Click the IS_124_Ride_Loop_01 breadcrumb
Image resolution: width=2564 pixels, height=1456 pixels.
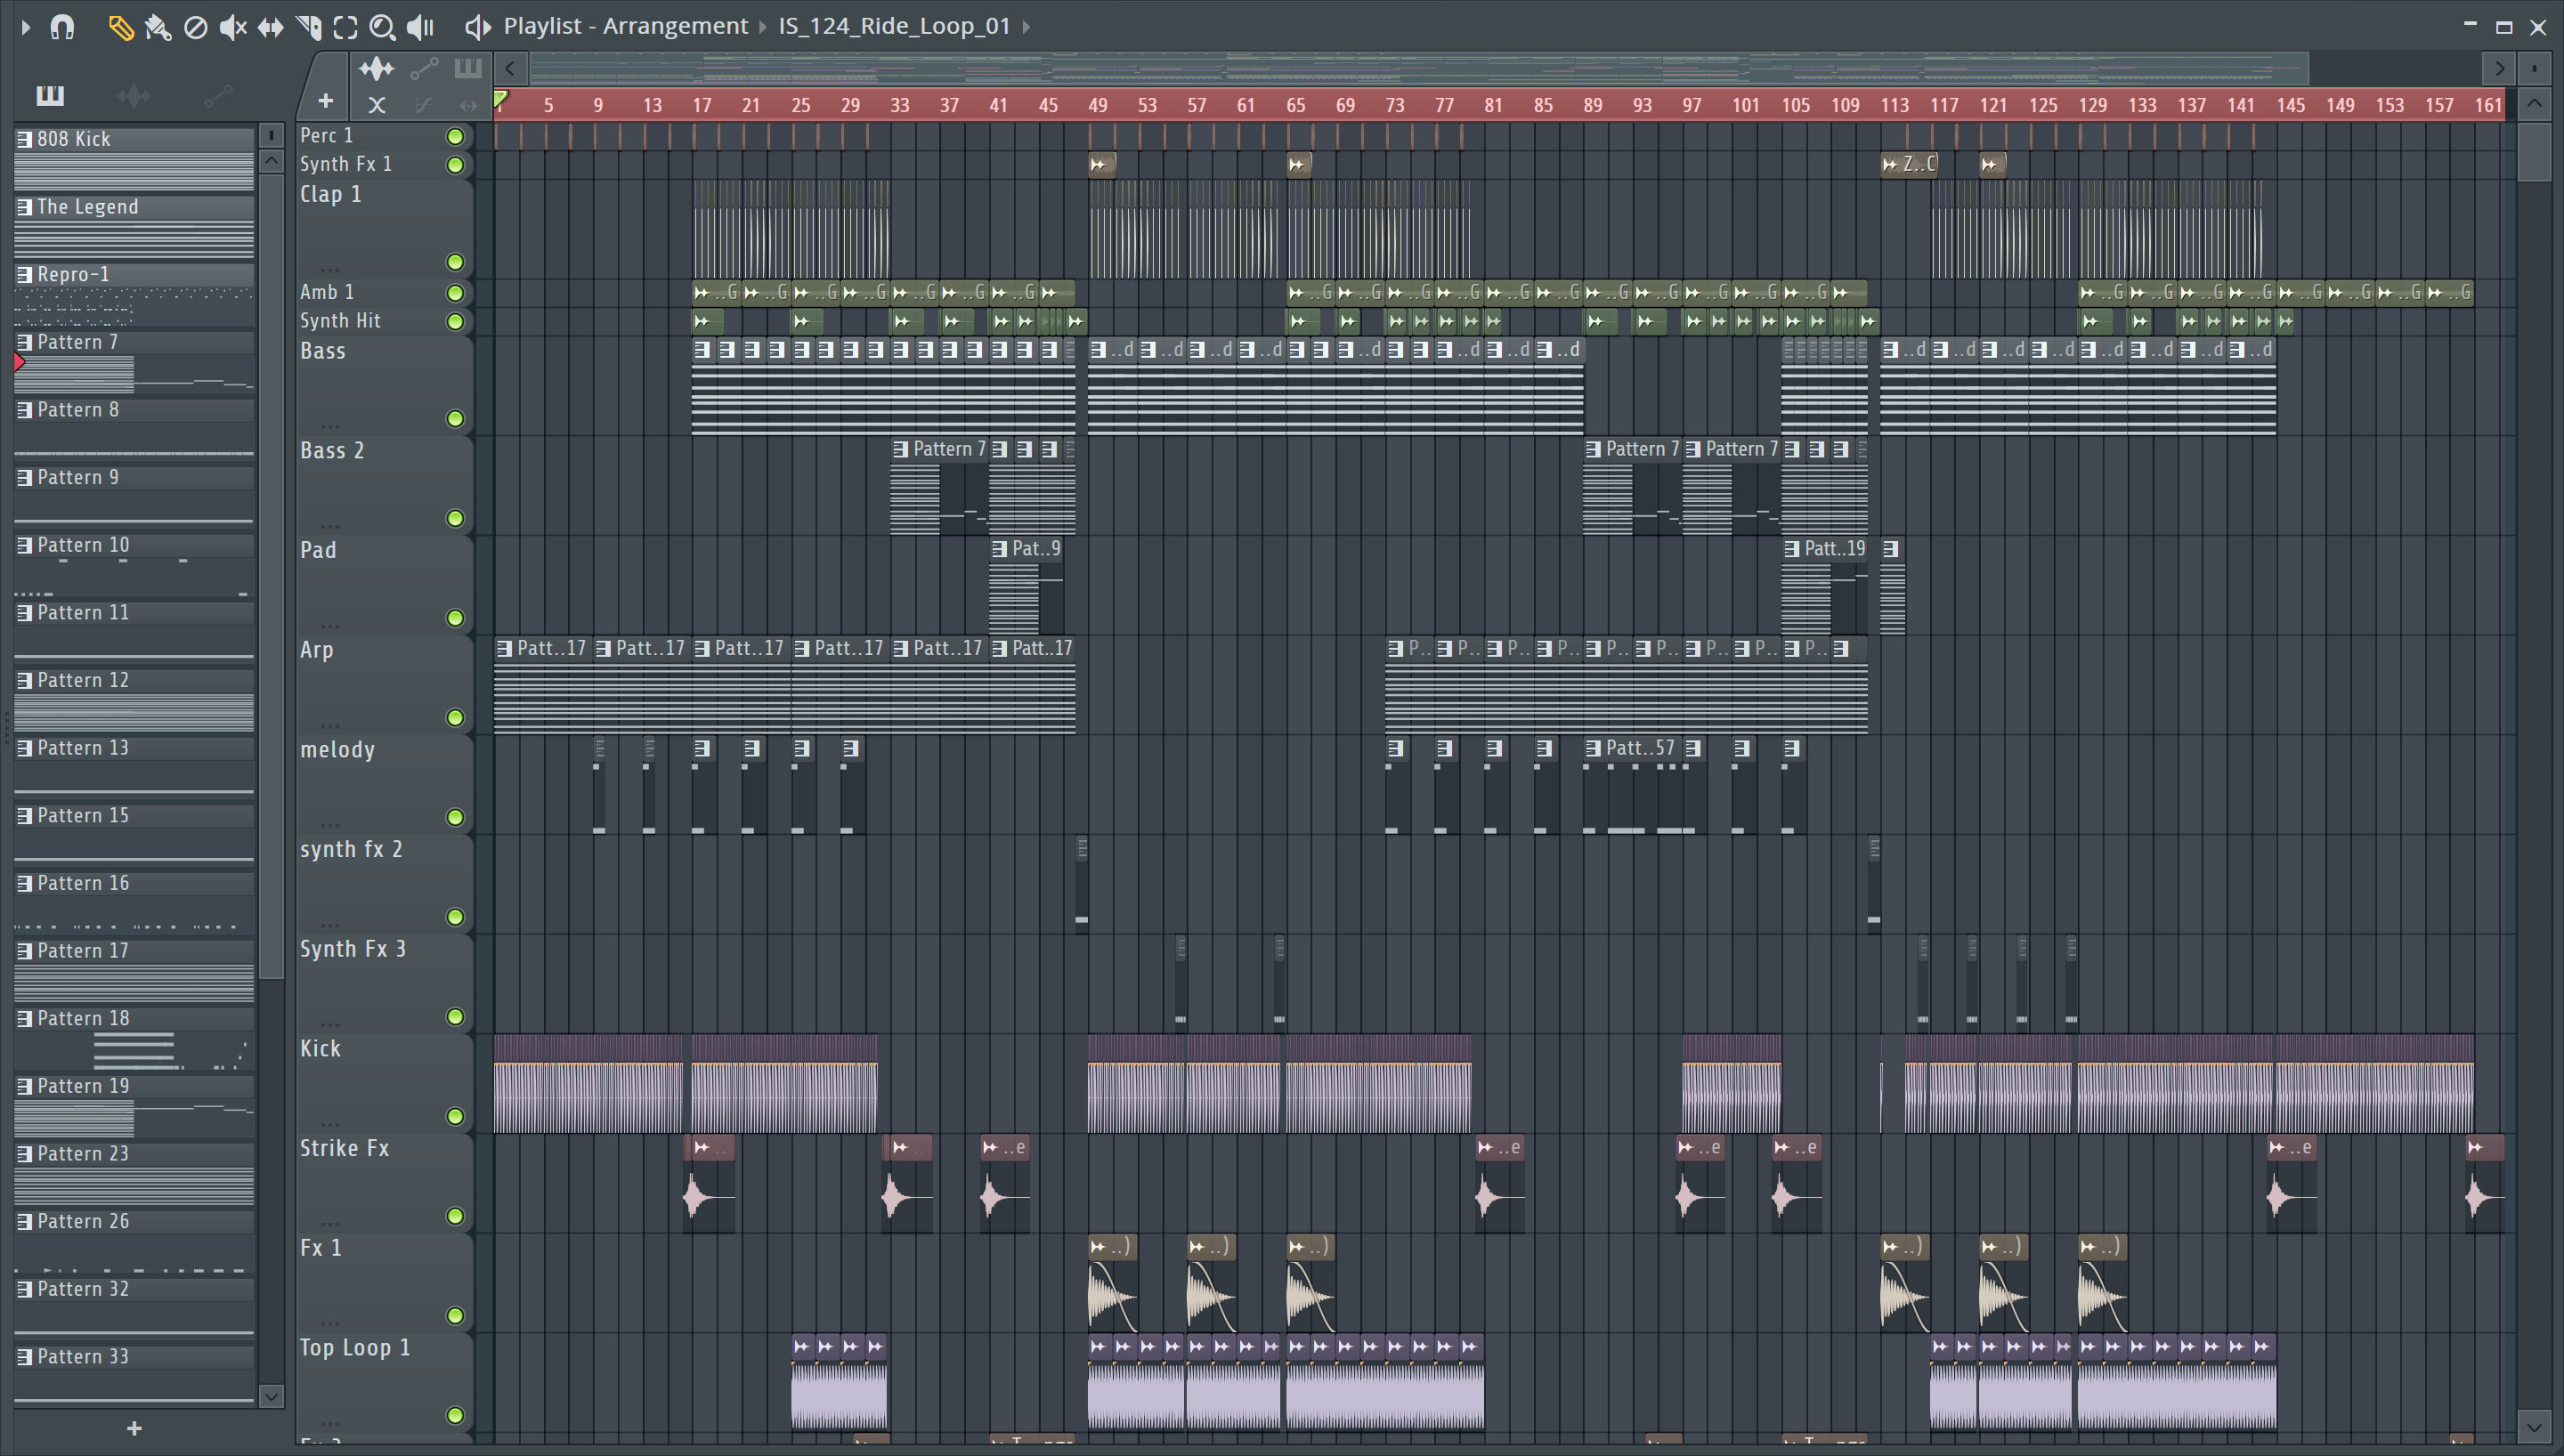(894, 26)
